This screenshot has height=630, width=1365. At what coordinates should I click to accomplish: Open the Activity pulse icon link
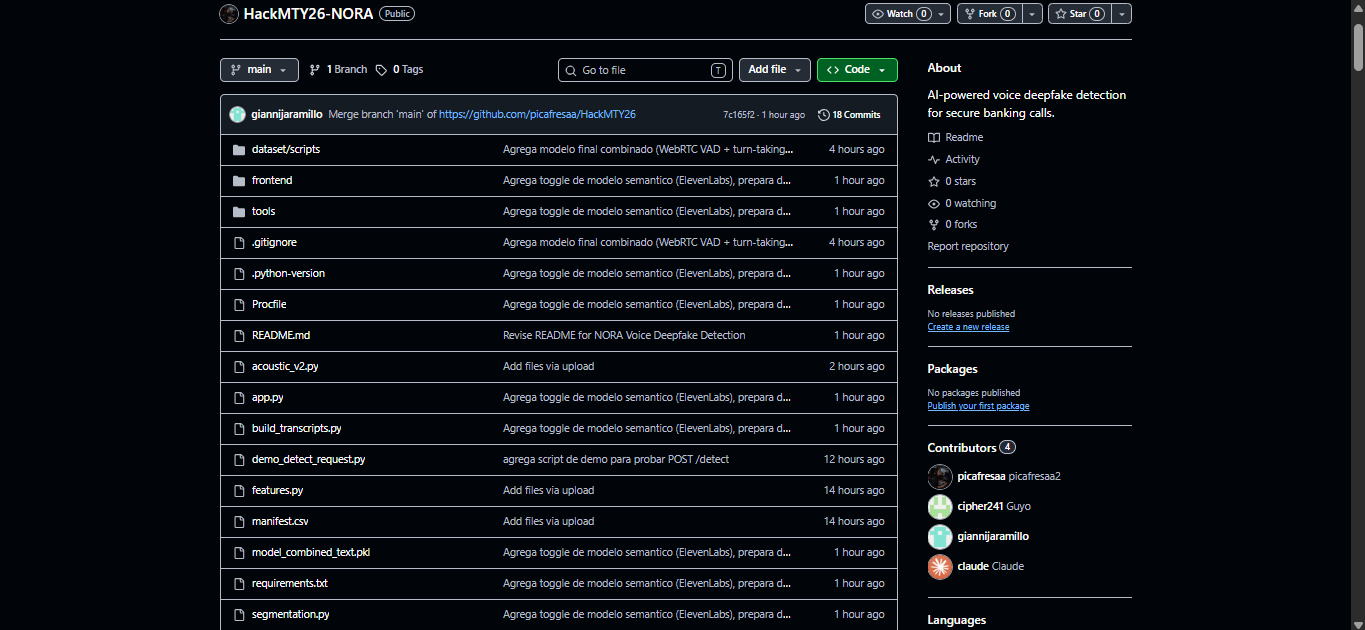point(934,160)
